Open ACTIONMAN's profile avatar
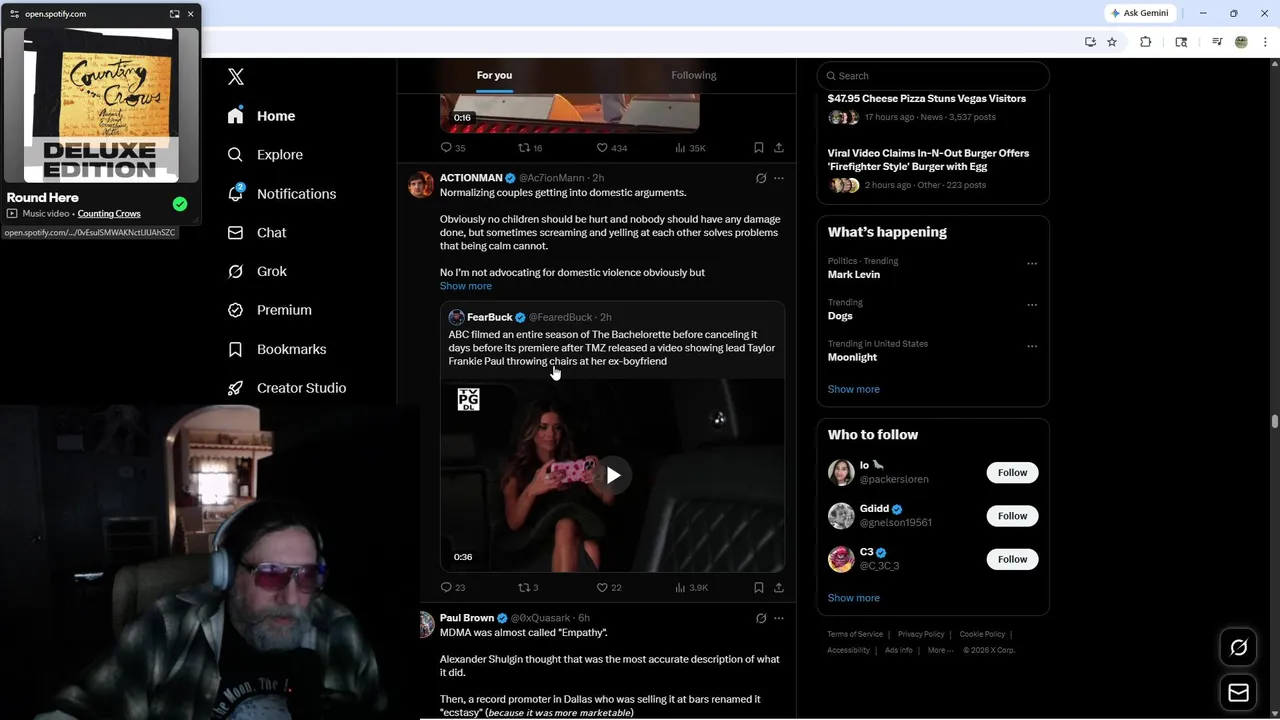The width and height of the screenshot is (1280, 720). (x=421, y=184)
